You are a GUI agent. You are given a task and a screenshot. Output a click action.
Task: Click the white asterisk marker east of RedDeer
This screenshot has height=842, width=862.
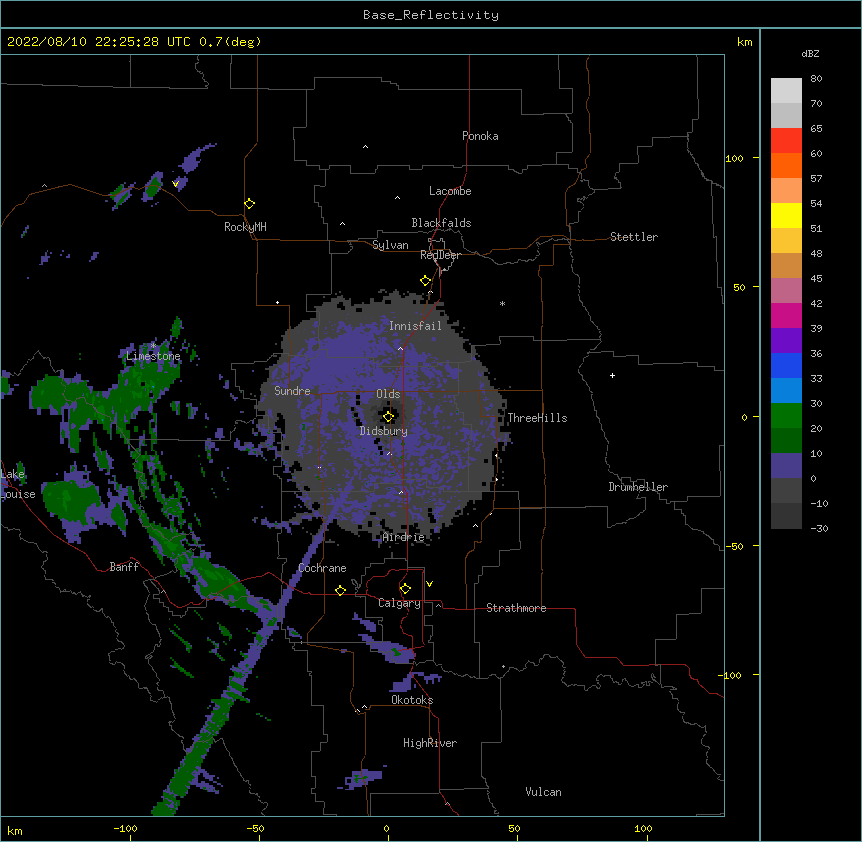(502, 303)
